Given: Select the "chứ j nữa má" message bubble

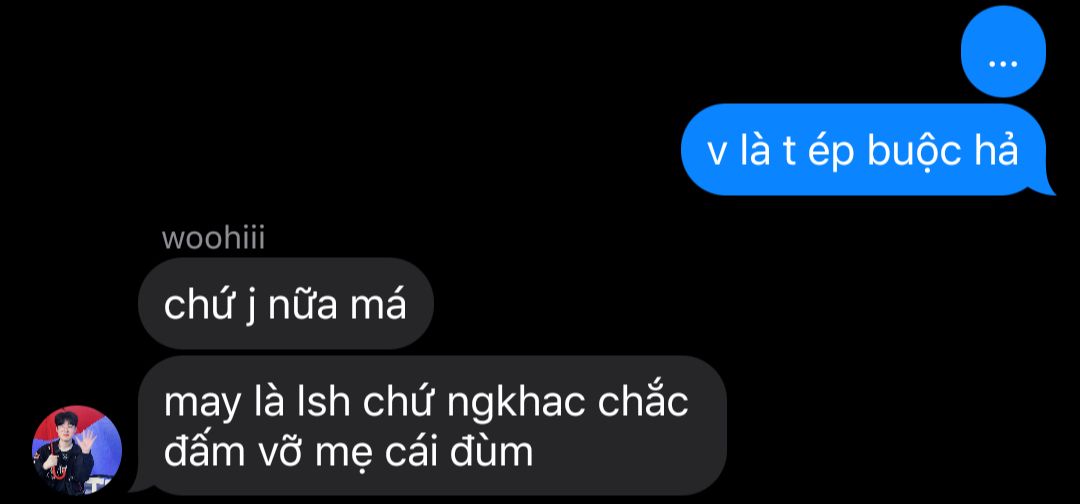Looking at the screenshot, I should 285,304.
